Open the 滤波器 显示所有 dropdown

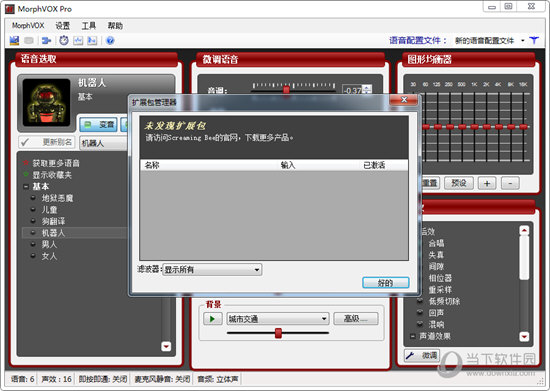click(x=212, y=270)
